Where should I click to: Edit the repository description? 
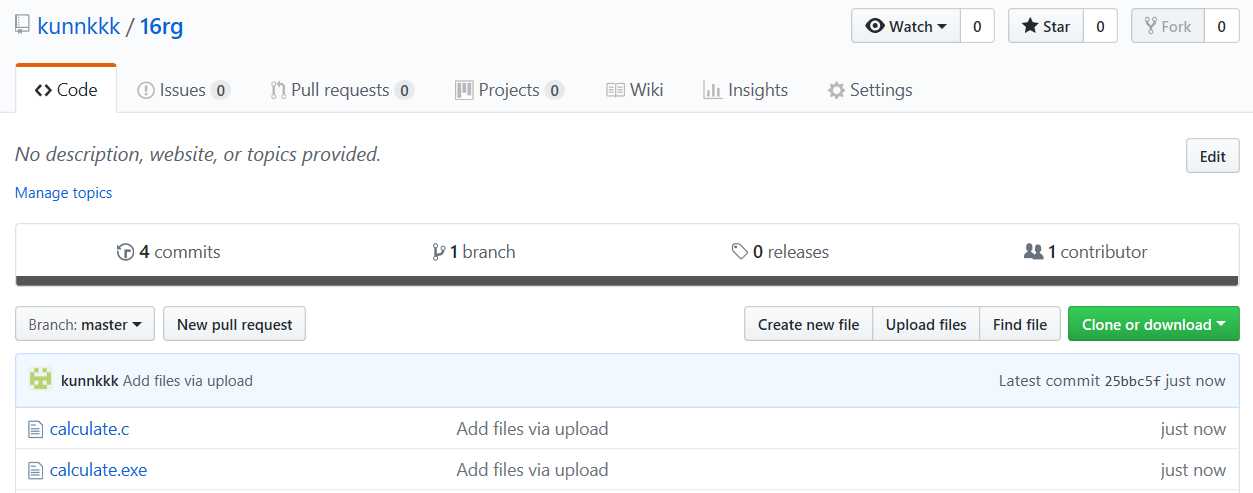[1213, 156]
